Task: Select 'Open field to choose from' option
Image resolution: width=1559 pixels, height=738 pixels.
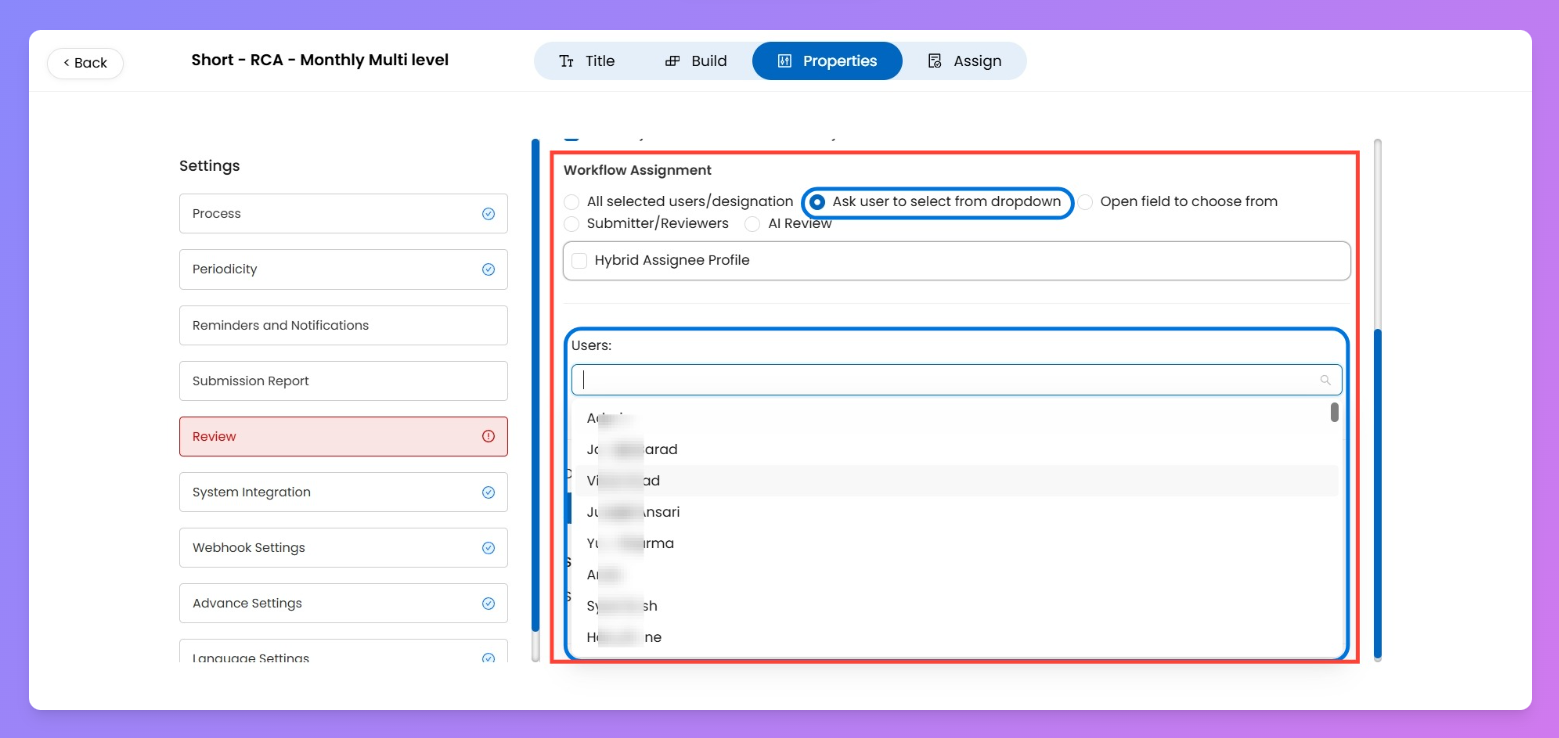Action: (1085, 202)
